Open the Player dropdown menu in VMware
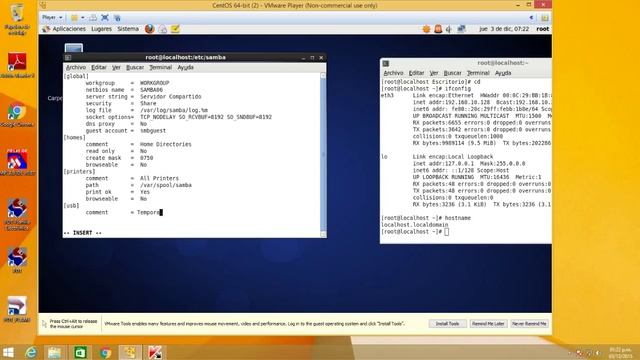 (x=52, y=18)
